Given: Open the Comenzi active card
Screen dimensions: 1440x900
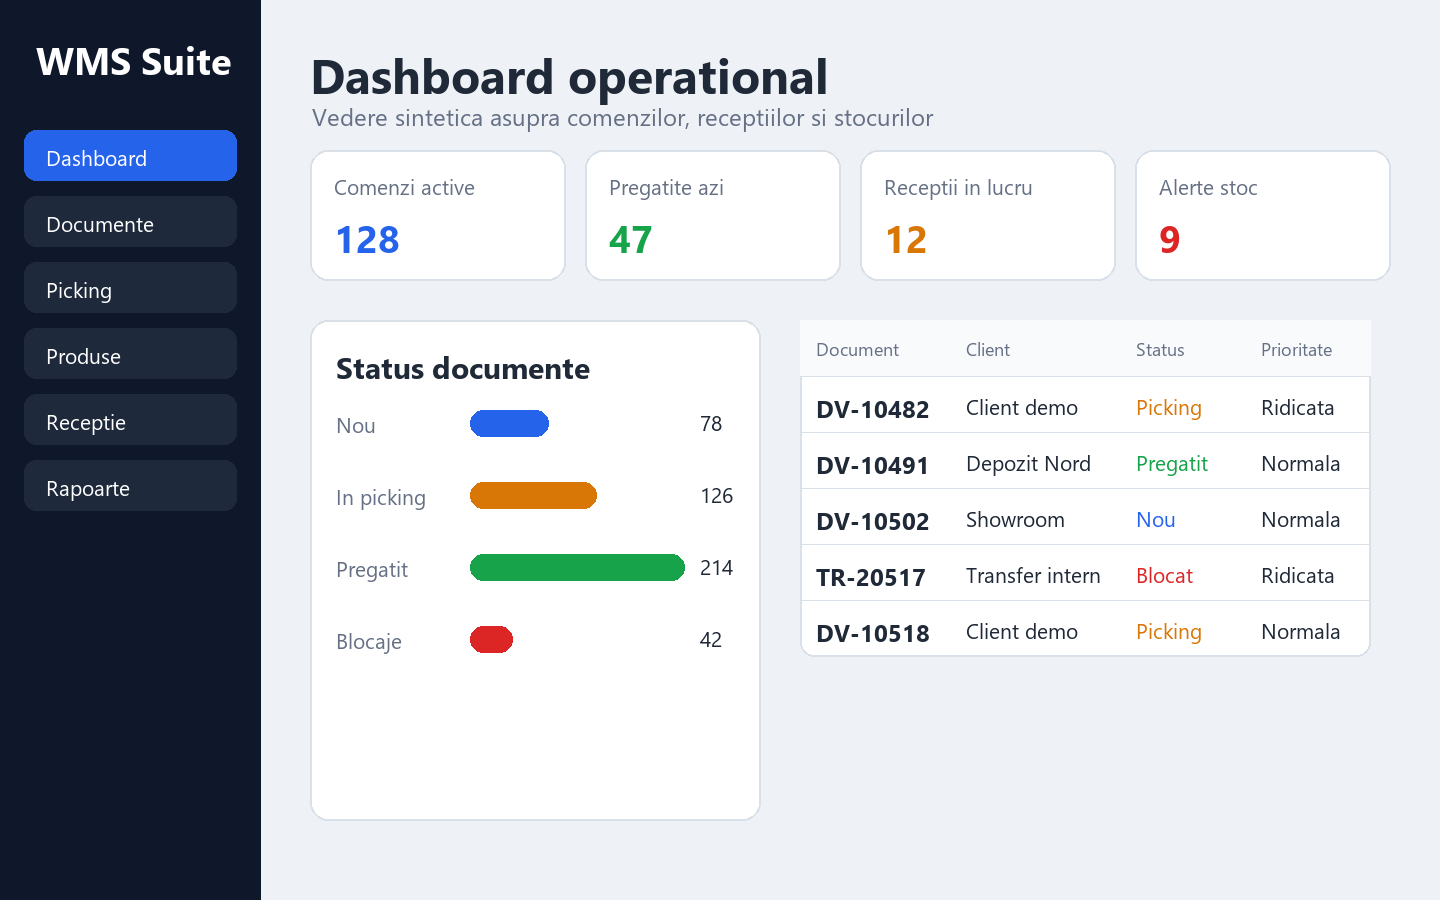Looking at the screenshot, I should [438, 216].
